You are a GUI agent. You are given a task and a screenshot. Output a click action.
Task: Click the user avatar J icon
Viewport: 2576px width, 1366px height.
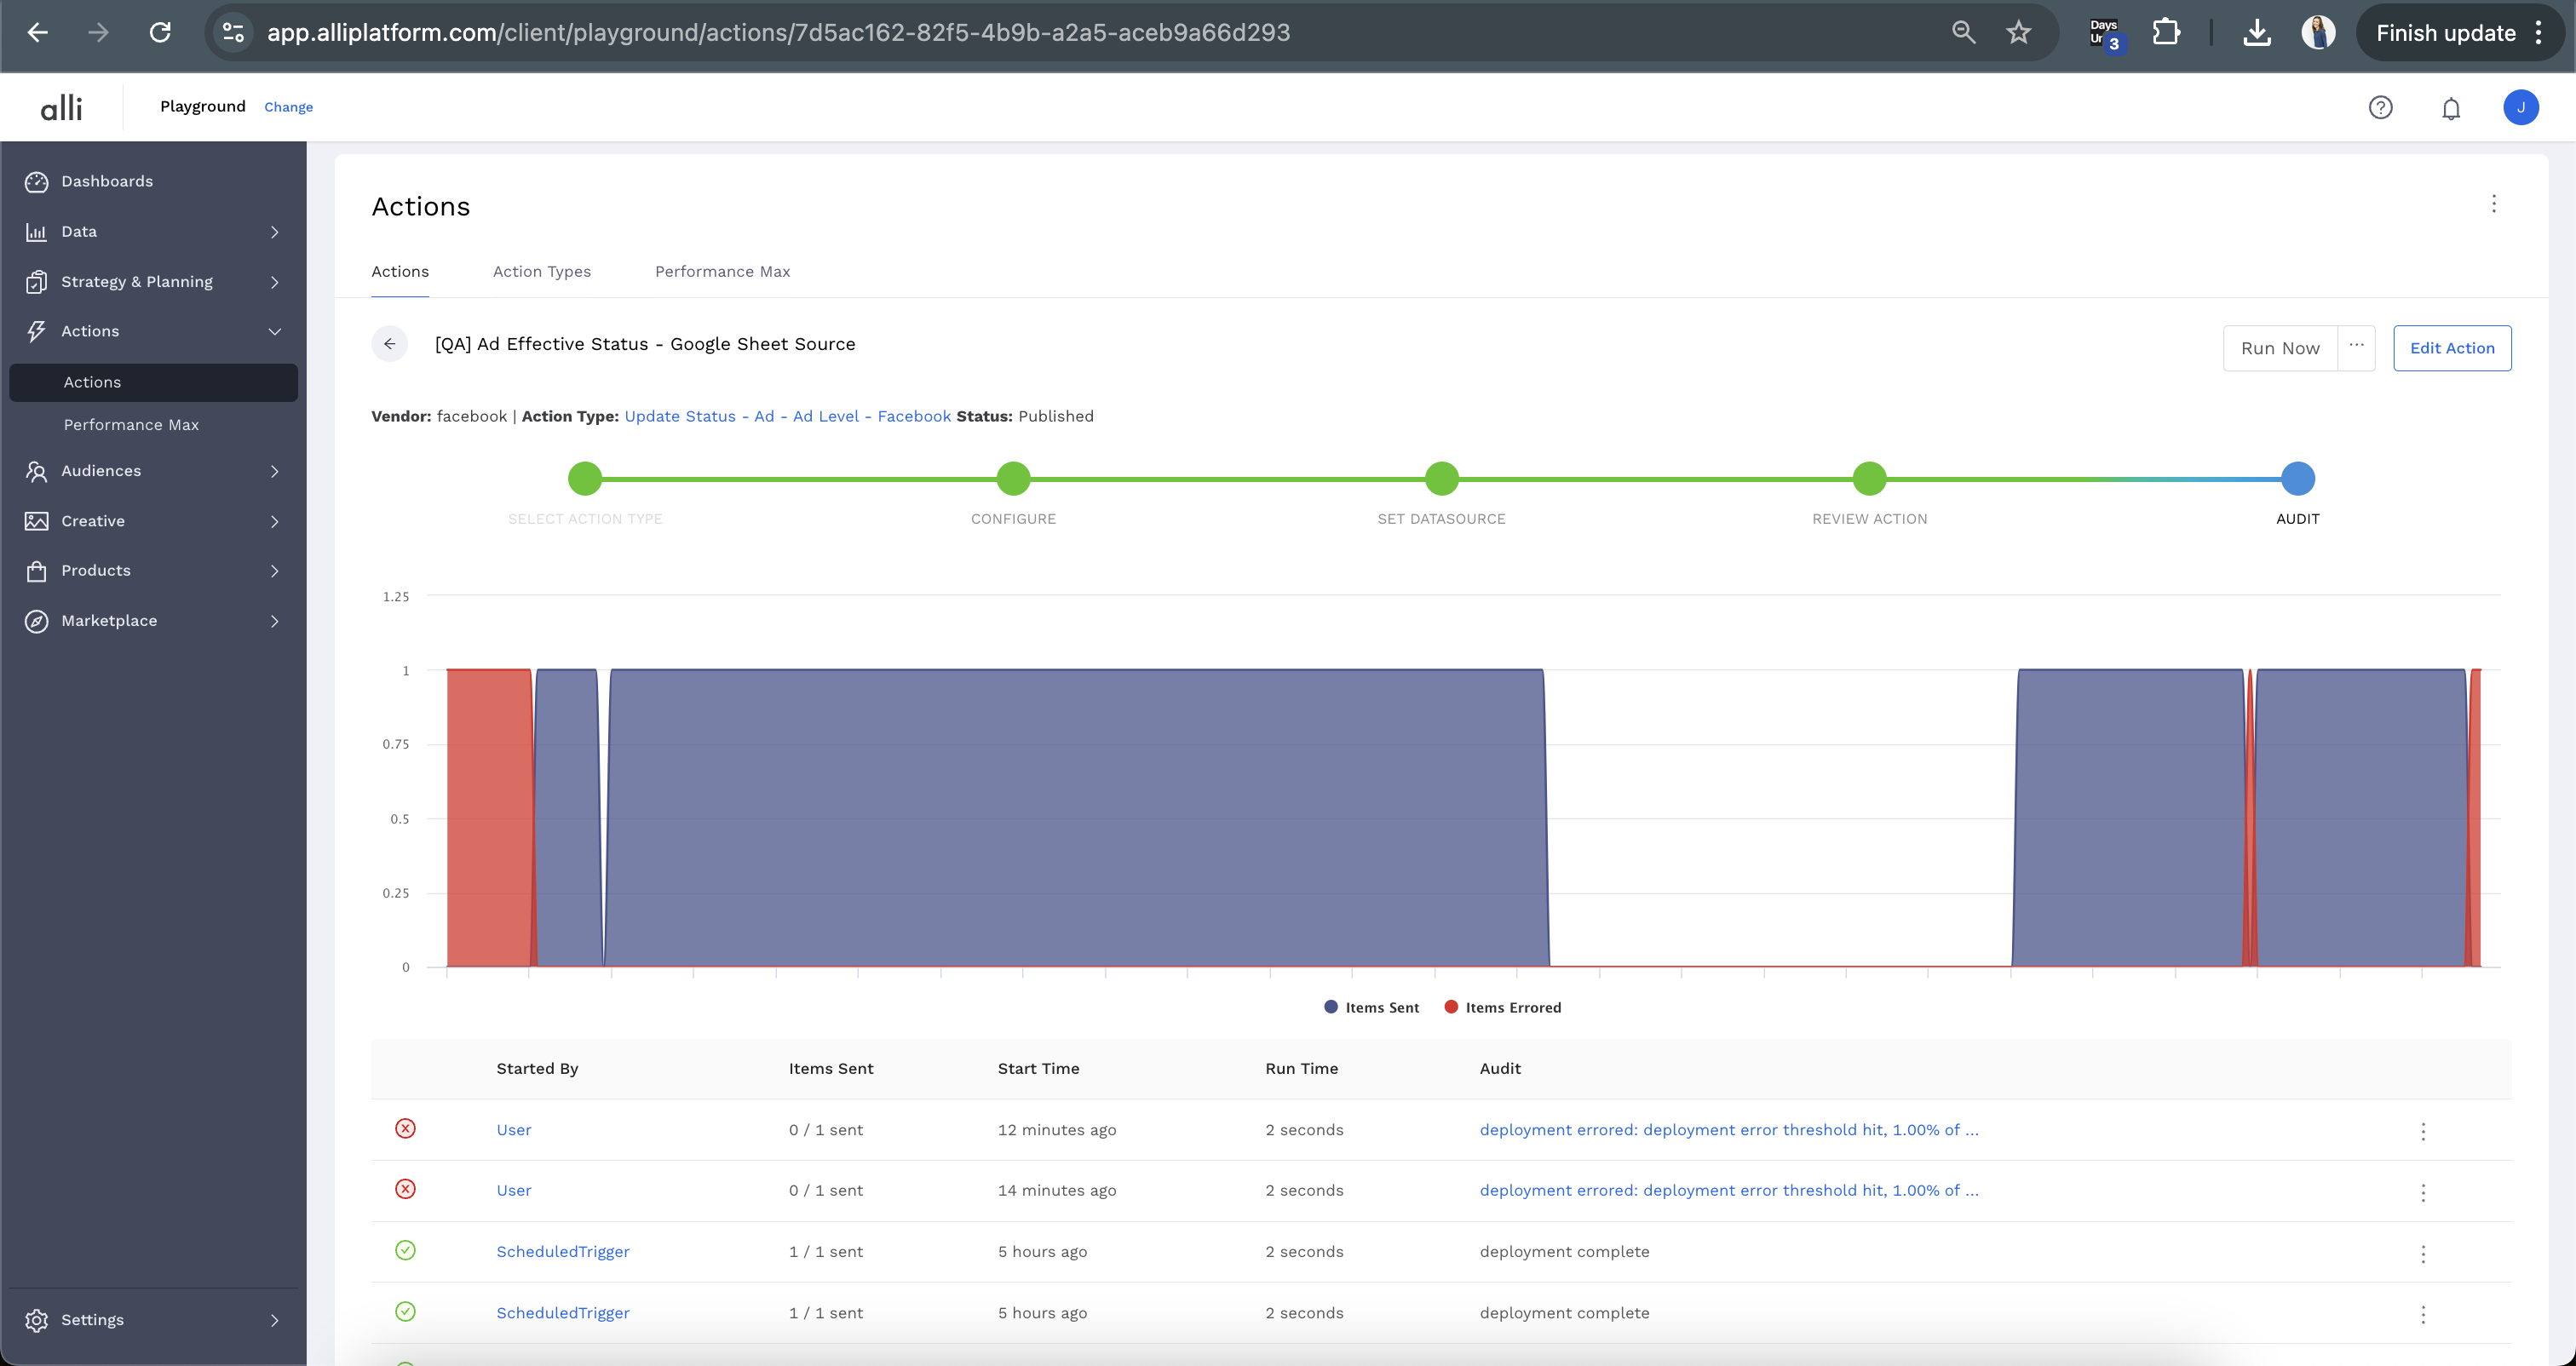[2520, 107]
